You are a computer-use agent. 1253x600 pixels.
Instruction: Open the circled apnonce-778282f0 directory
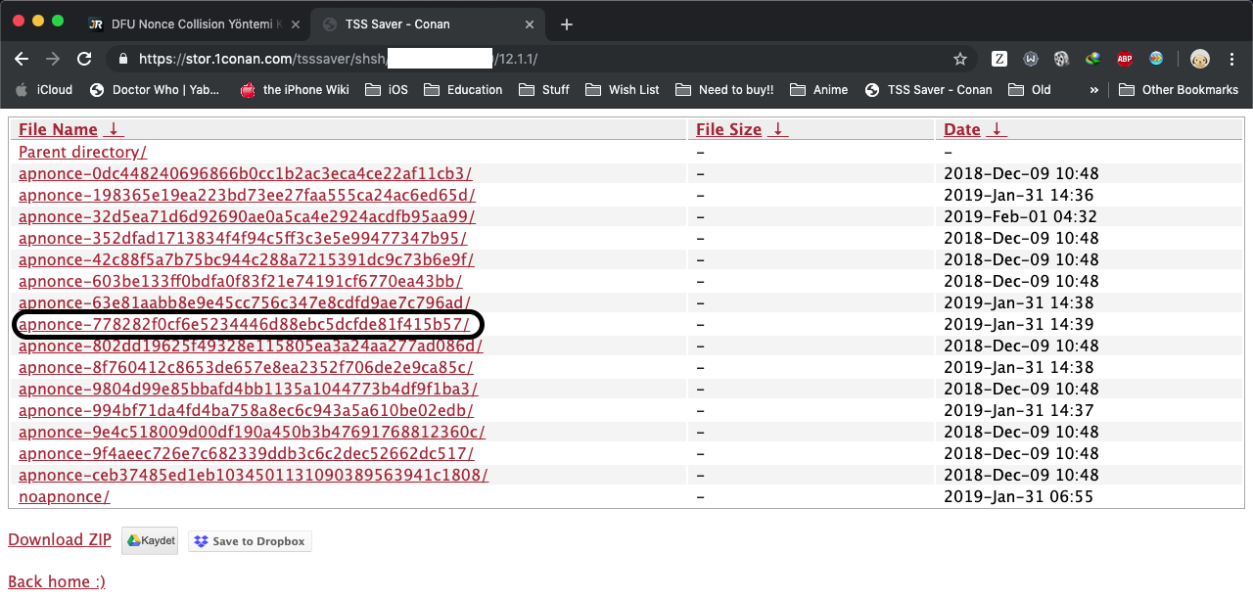click(x=243, y=325)
